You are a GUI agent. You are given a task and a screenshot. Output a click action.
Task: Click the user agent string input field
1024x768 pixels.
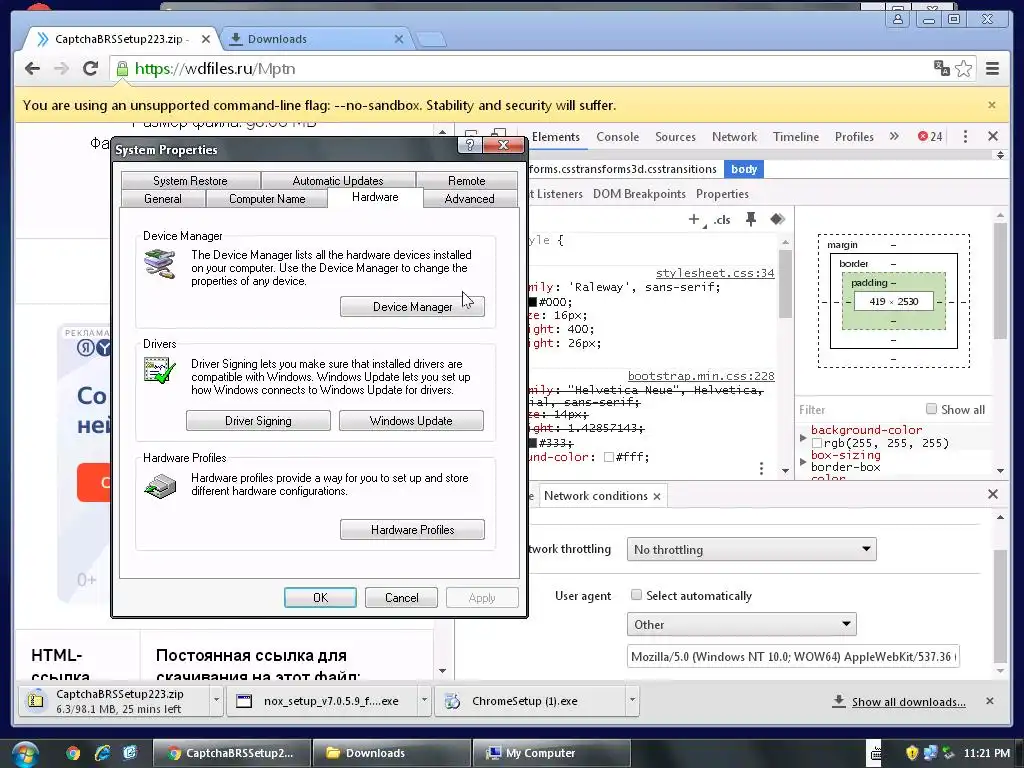(x=793, y=656)
